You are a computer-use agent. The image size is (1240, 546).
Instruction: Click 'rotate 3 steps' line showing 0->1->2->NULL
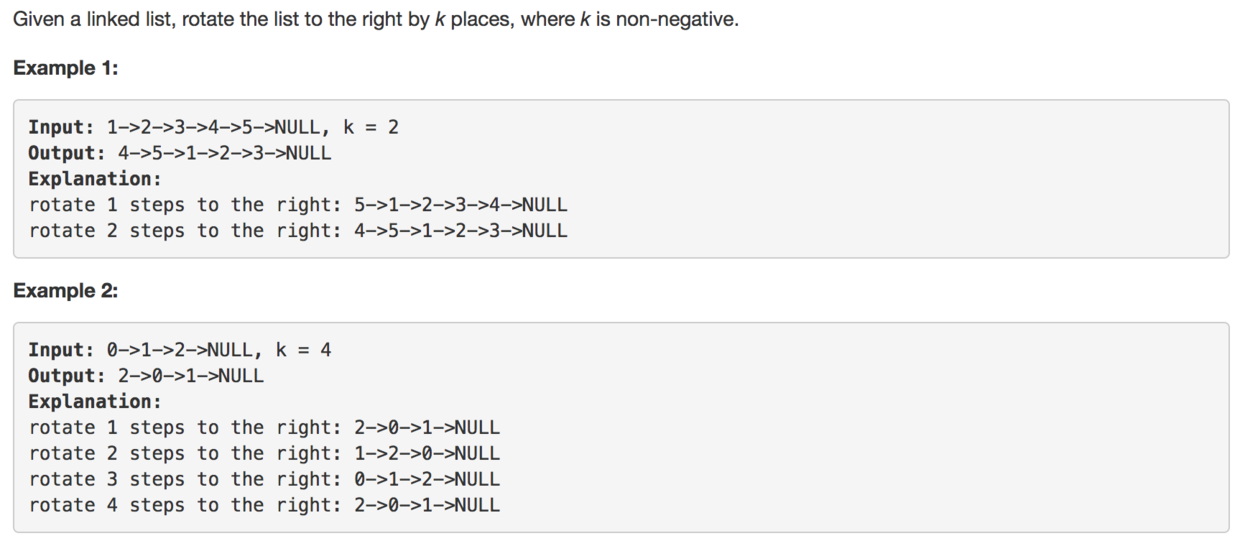(264, 480)
